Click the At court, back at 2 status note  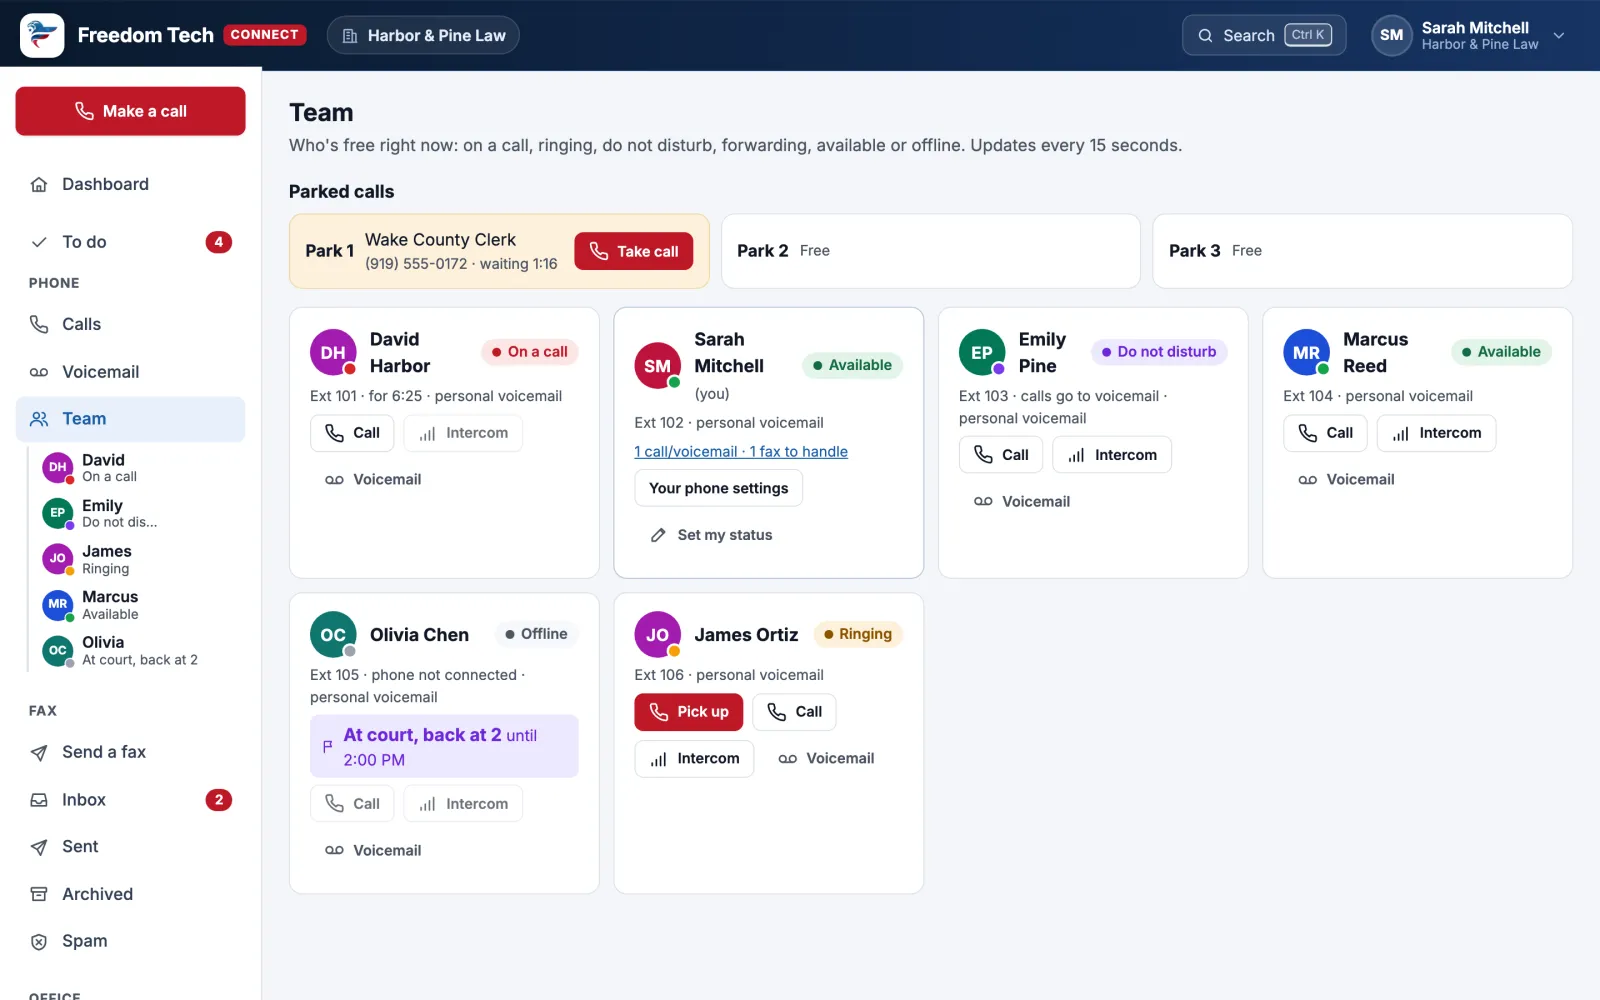[x=444, y=747]
